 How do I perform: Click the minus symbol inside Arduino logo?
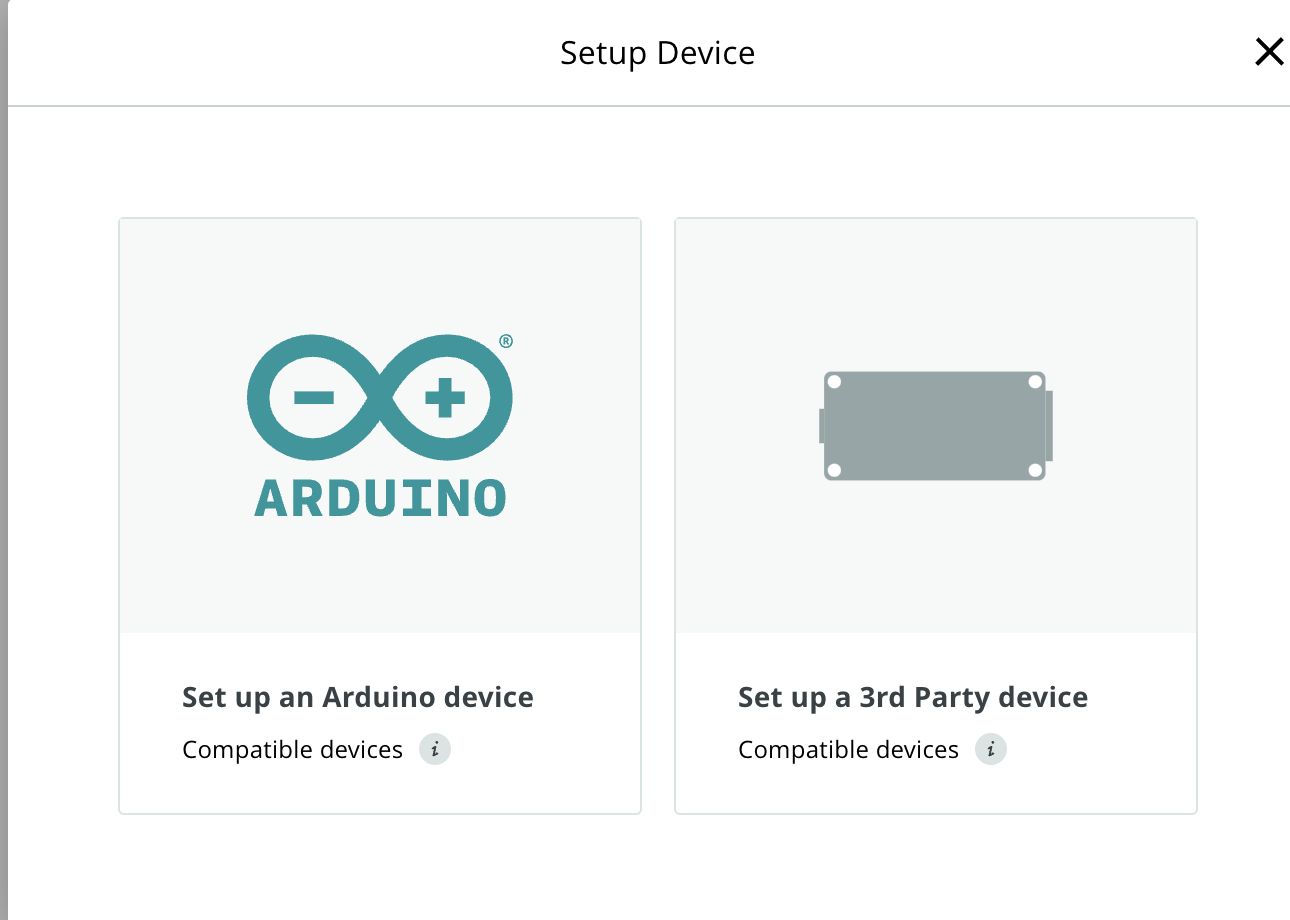coord(314,398)
